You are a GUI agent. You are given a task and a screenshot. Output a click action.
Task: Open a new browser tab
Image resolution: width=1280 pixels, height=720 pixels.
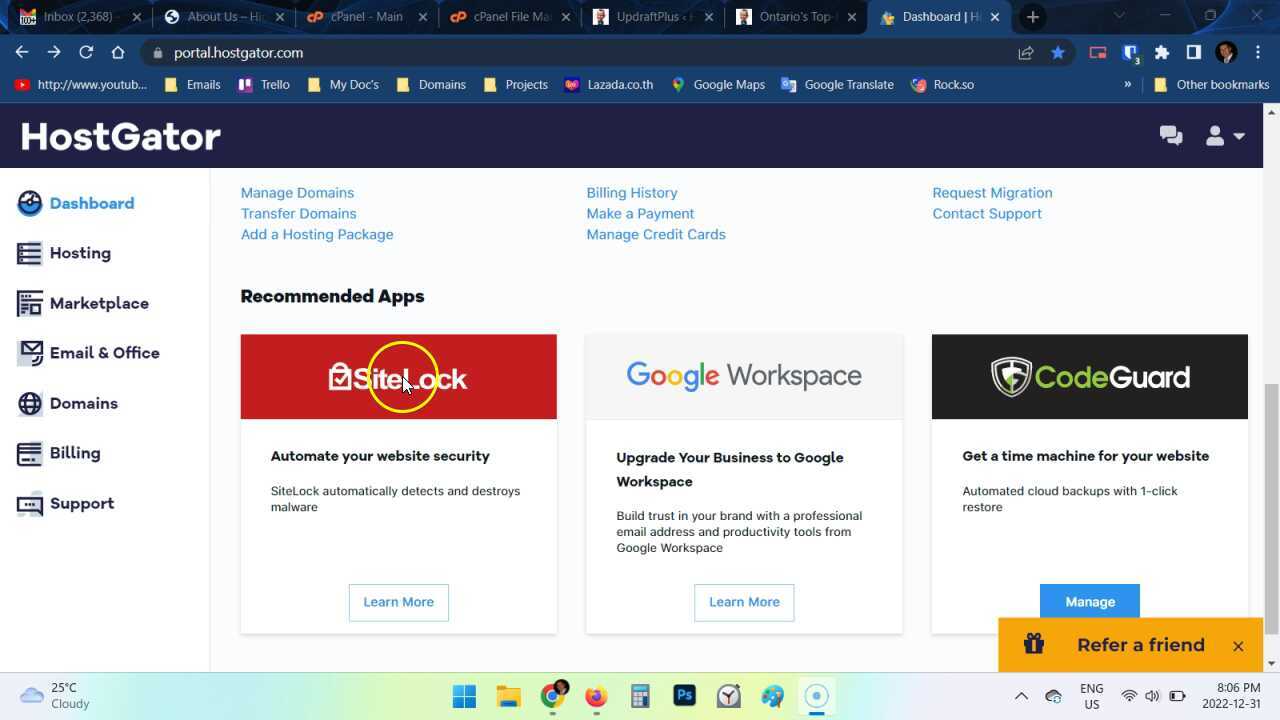pos(1033,17)
